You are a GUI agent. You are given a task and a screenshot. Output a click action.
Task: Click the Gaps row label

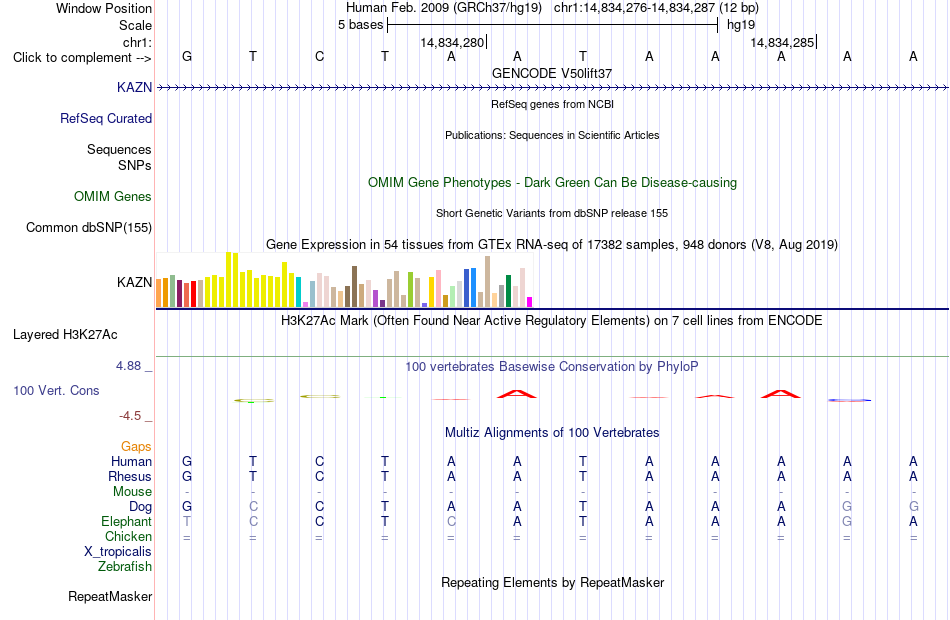(136, 447)
